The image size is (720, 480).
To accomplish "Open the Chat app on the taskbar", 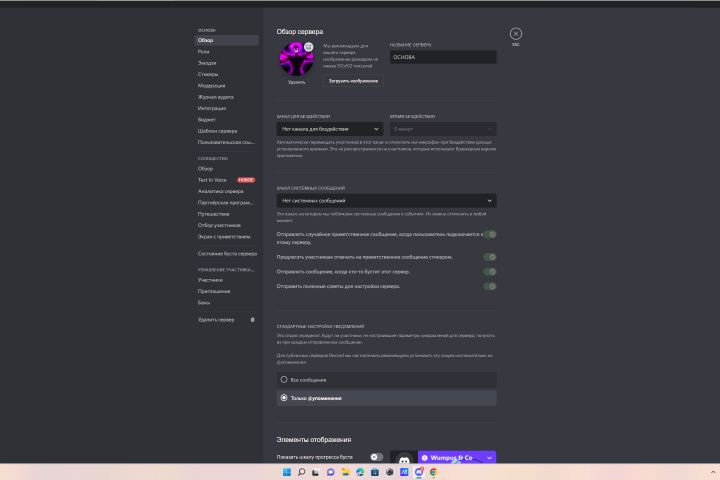I will pos(331,472).
